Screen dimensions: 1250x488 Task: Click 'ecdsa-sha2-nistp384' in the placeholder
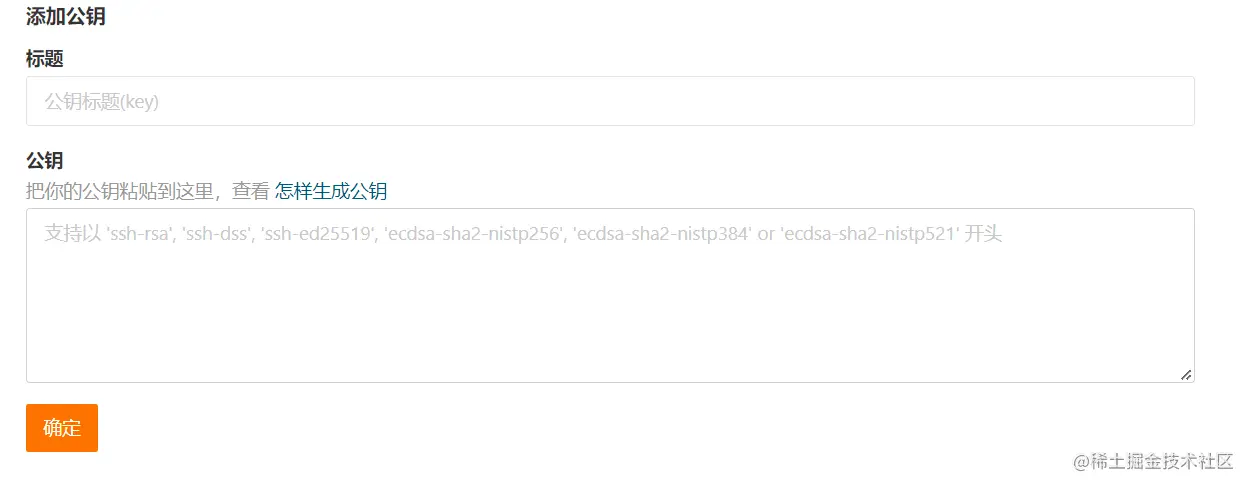662,234
